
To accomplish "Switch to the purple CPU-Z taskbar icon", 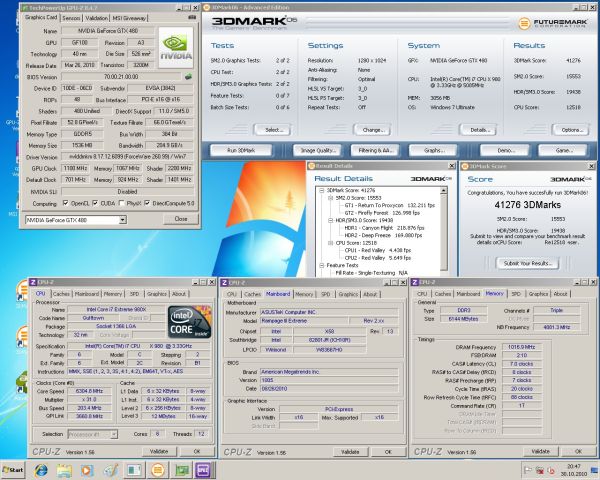I will tap(204, 470).
